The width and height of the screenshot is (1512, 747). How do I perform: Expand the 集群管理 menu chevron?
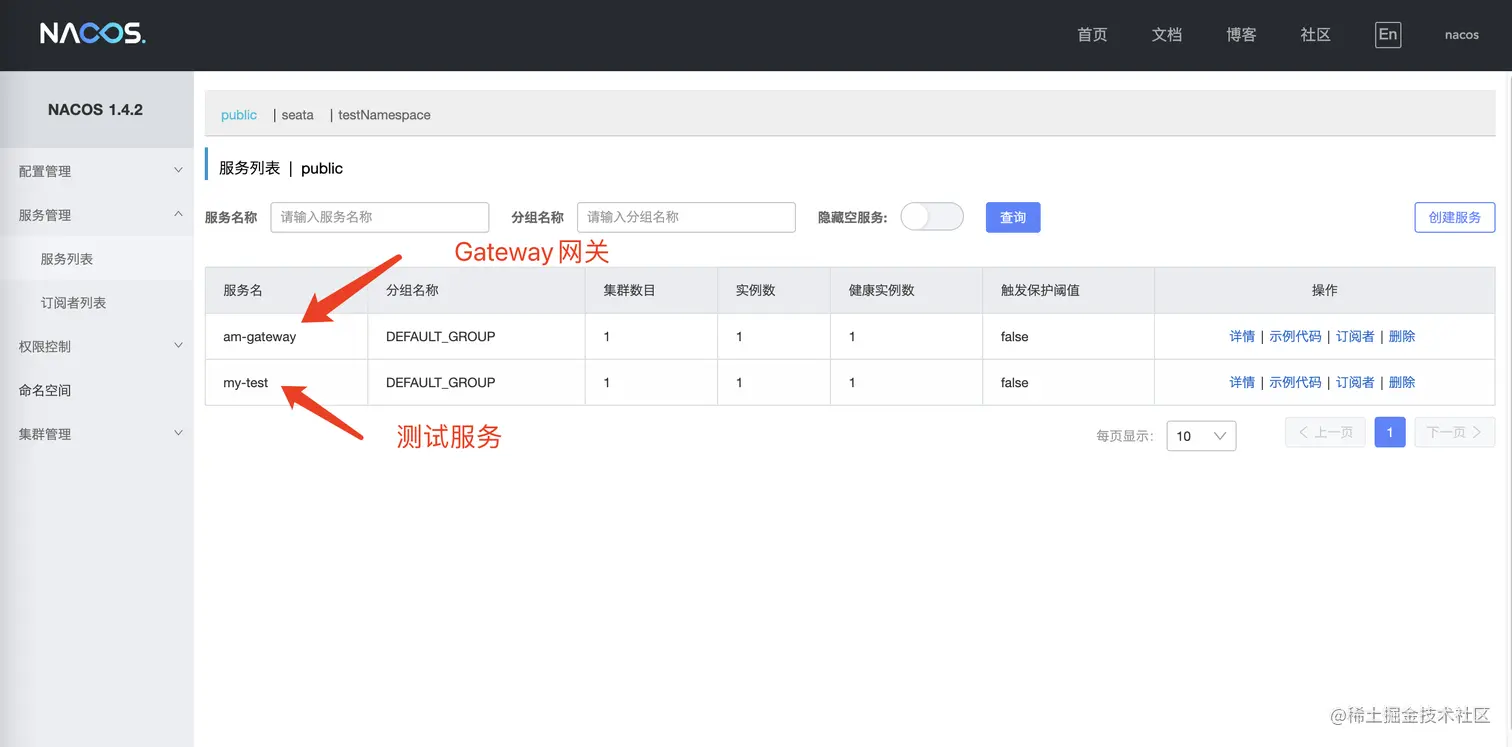coord(178,433)
